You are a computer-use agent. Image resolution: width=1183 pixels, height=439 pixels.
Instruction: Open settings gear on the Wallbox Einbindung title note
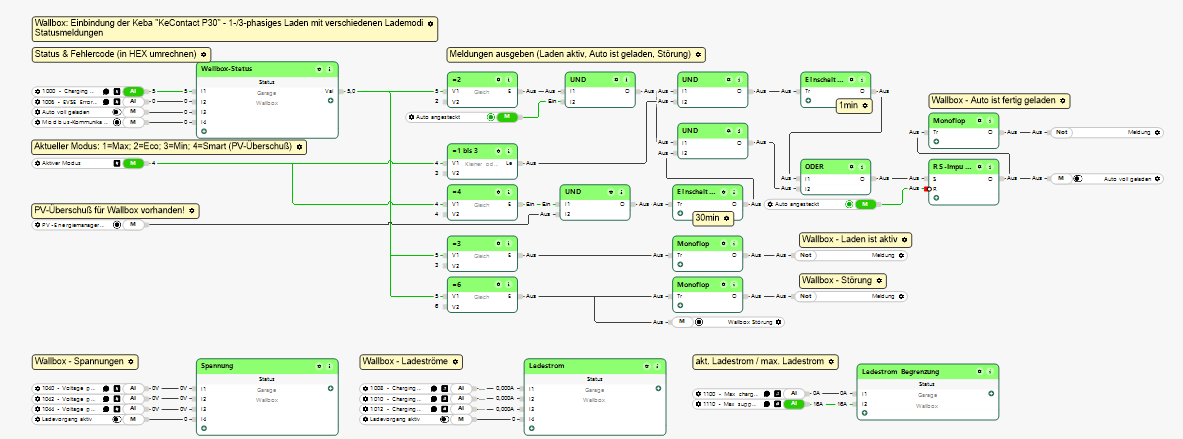click(430, 23)
